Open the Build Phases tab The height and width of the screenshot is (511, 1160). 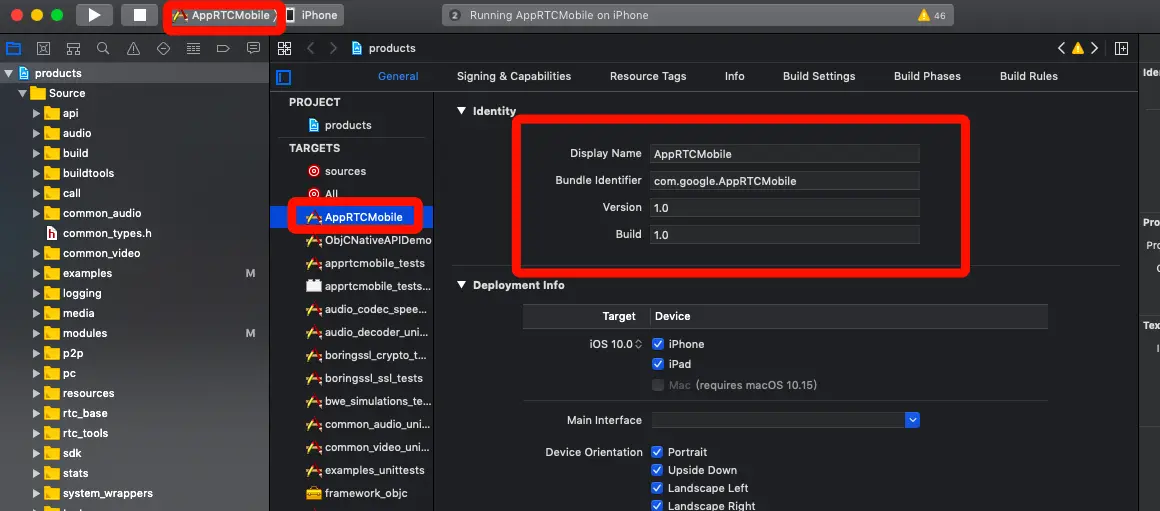coord(927,76)
